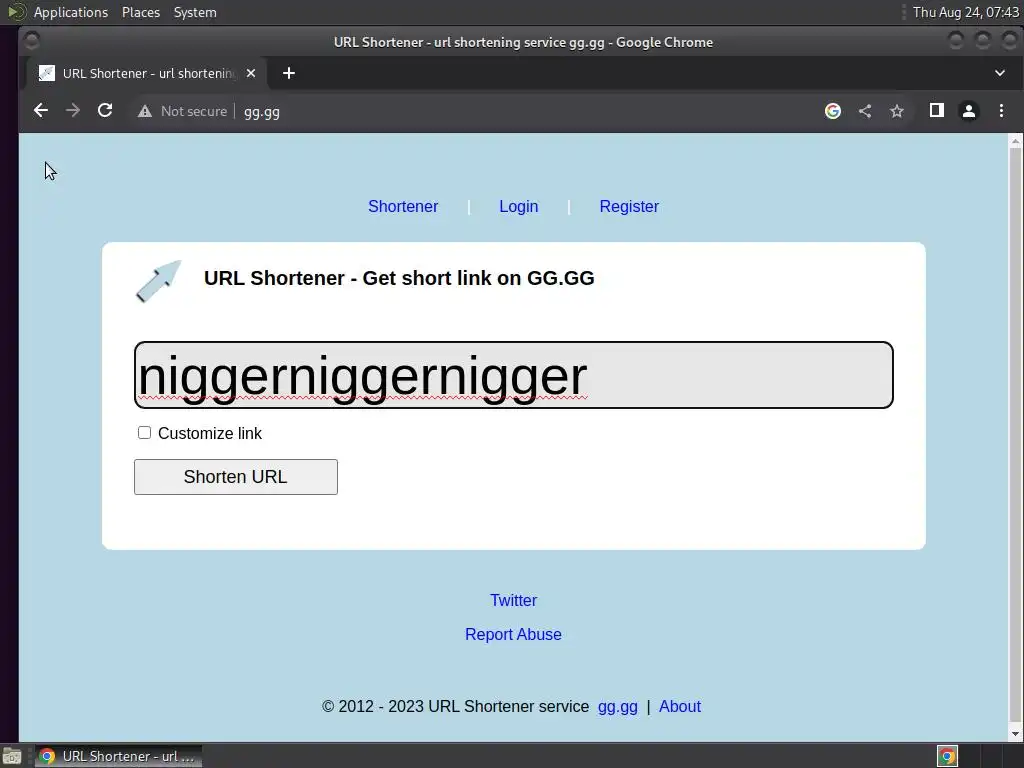Screen dimensions: 1024x768
Task: Open the Not secure site info warning
Action: click(182, 112)
